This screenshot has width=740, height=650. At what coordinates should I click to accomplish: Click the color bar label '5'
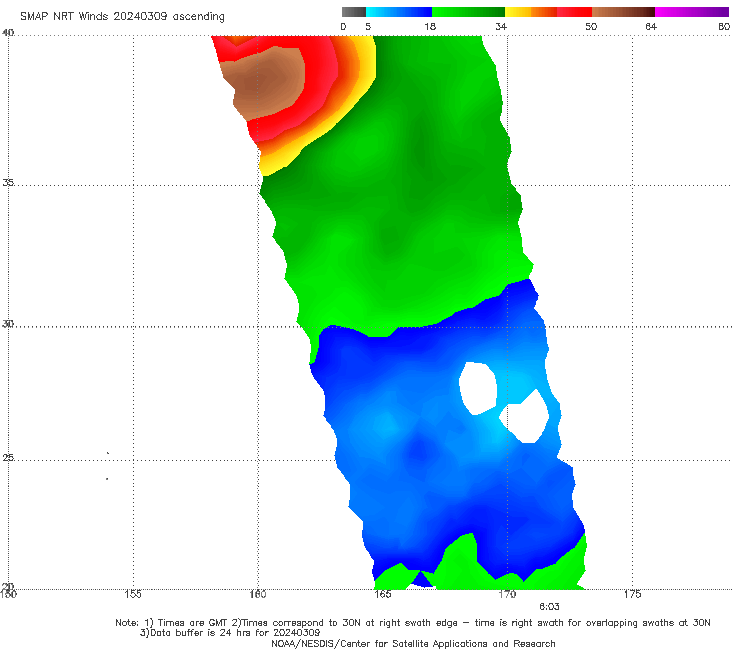[x=368, y=26]
